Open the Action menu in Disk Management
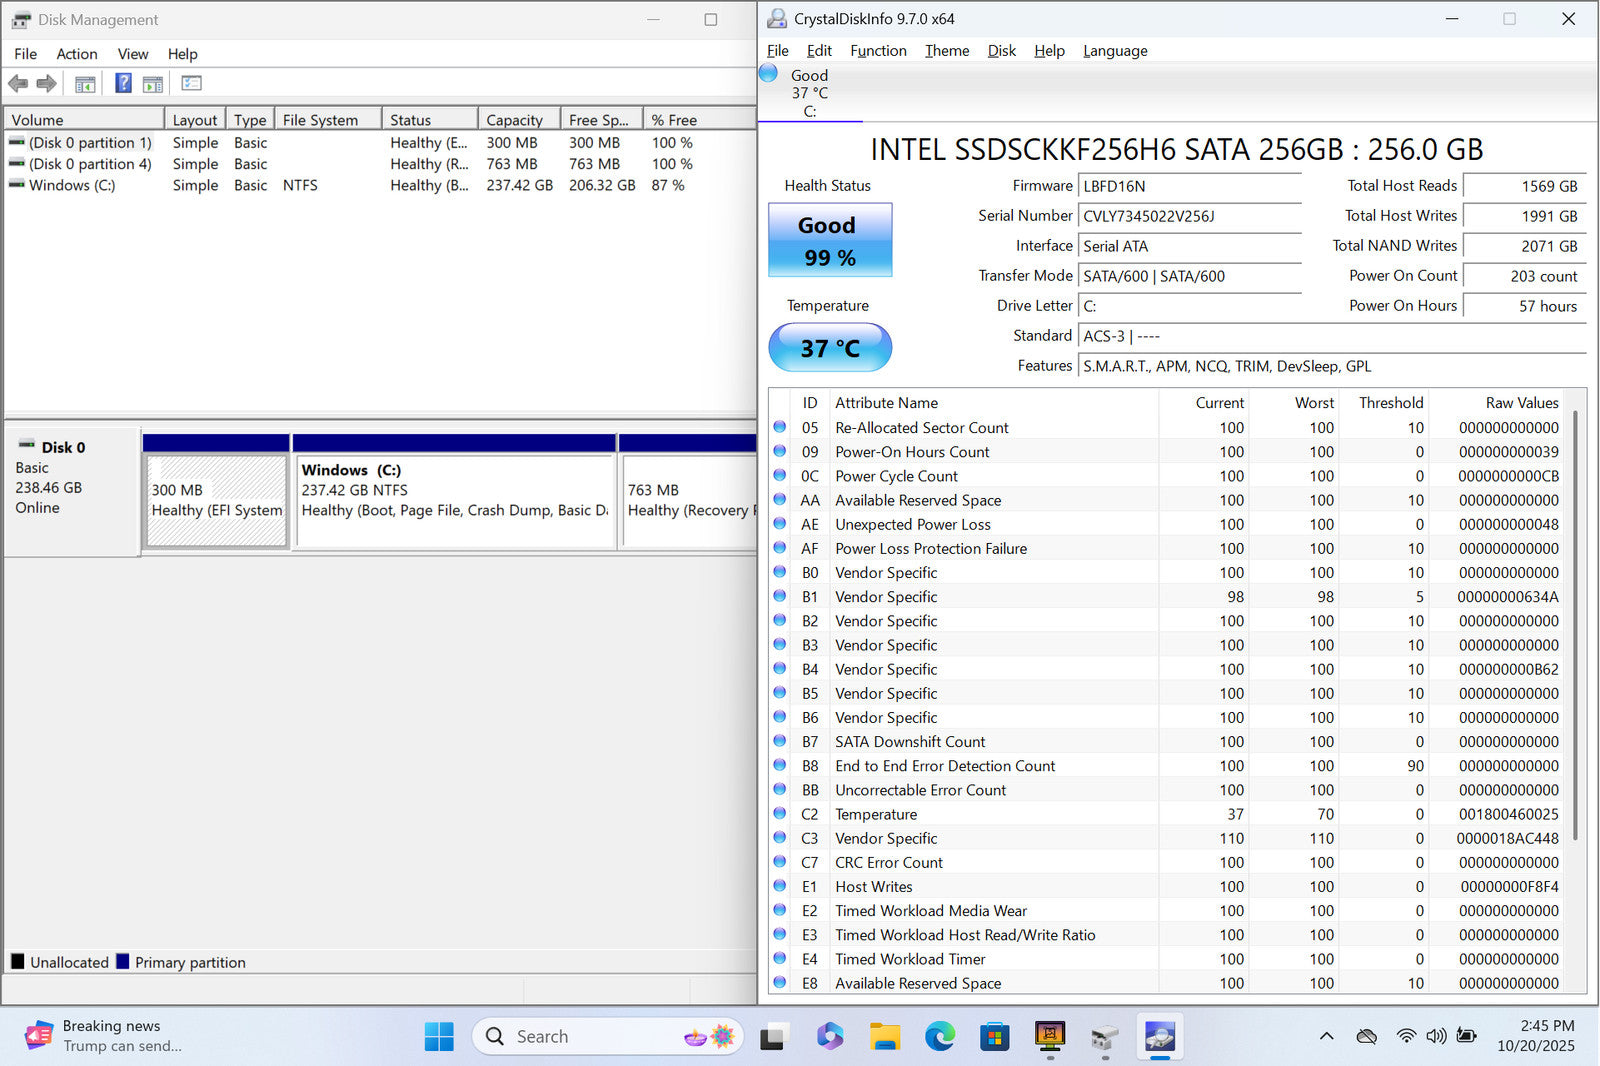The image size is (1600, 1066). point(76,54)
